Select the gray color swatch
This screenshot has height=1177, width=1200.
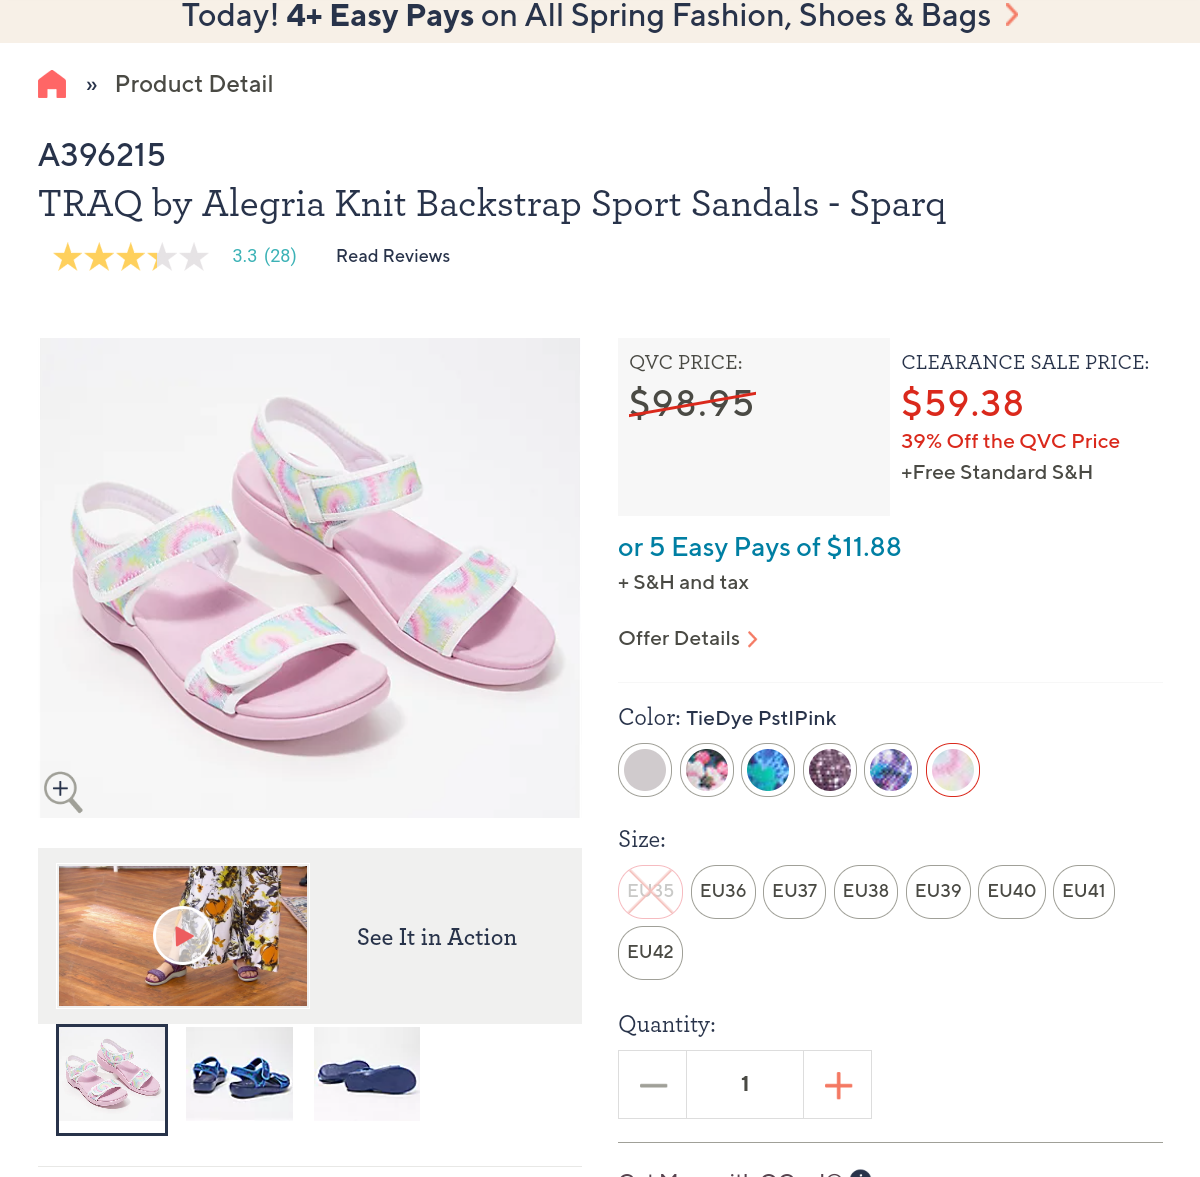point(645,770)
